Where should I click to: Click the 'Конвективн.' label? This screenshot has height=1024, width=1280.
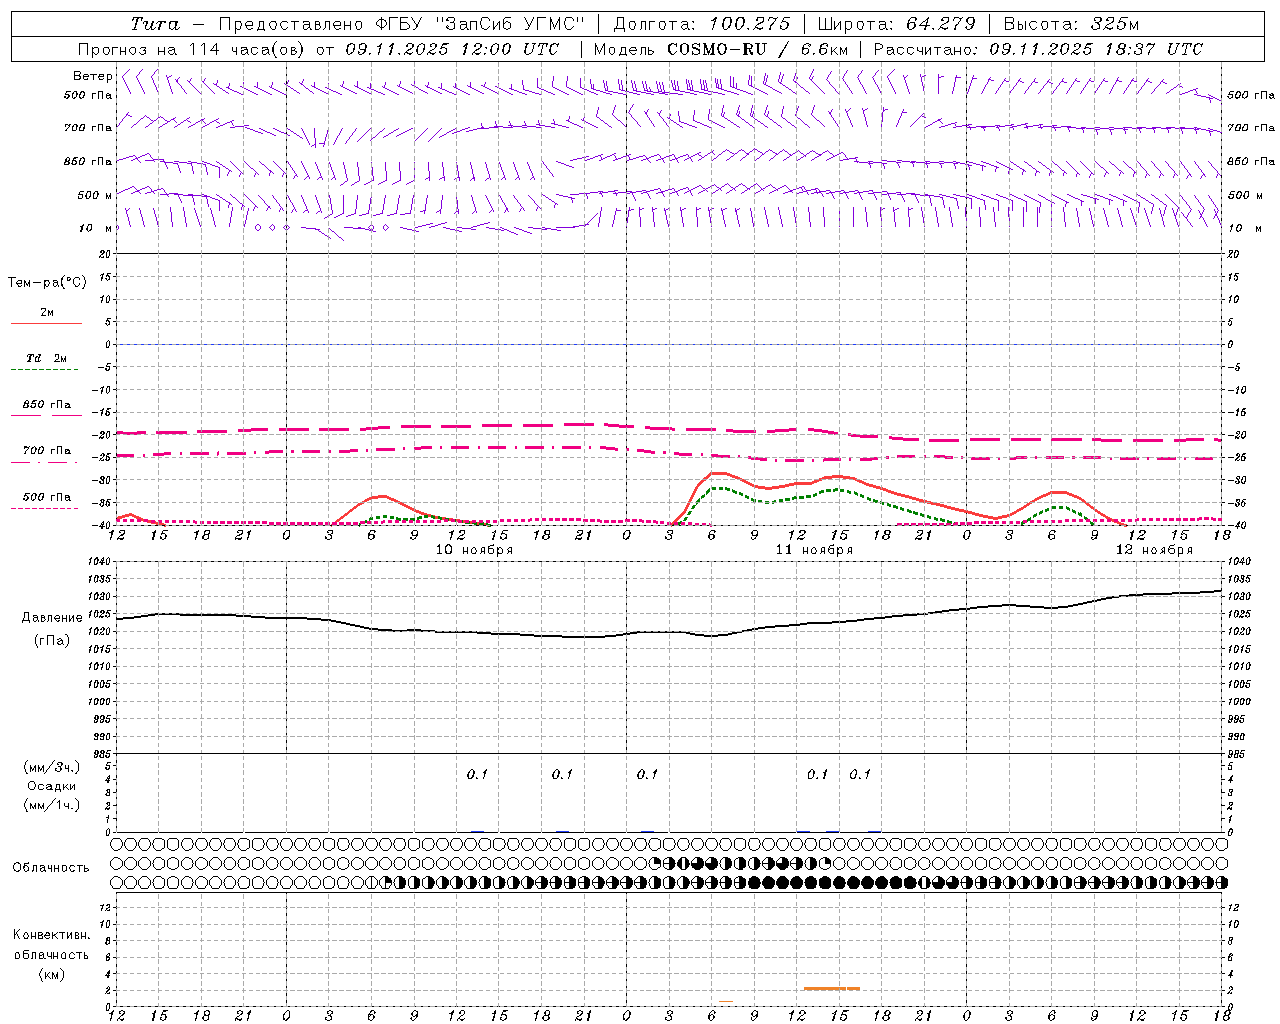click(x=52, y=935)
